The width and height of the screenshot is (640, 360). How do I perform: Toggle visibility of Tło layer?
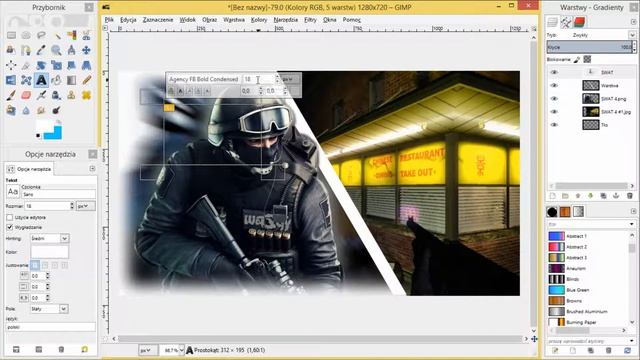(x=554, y=124)
